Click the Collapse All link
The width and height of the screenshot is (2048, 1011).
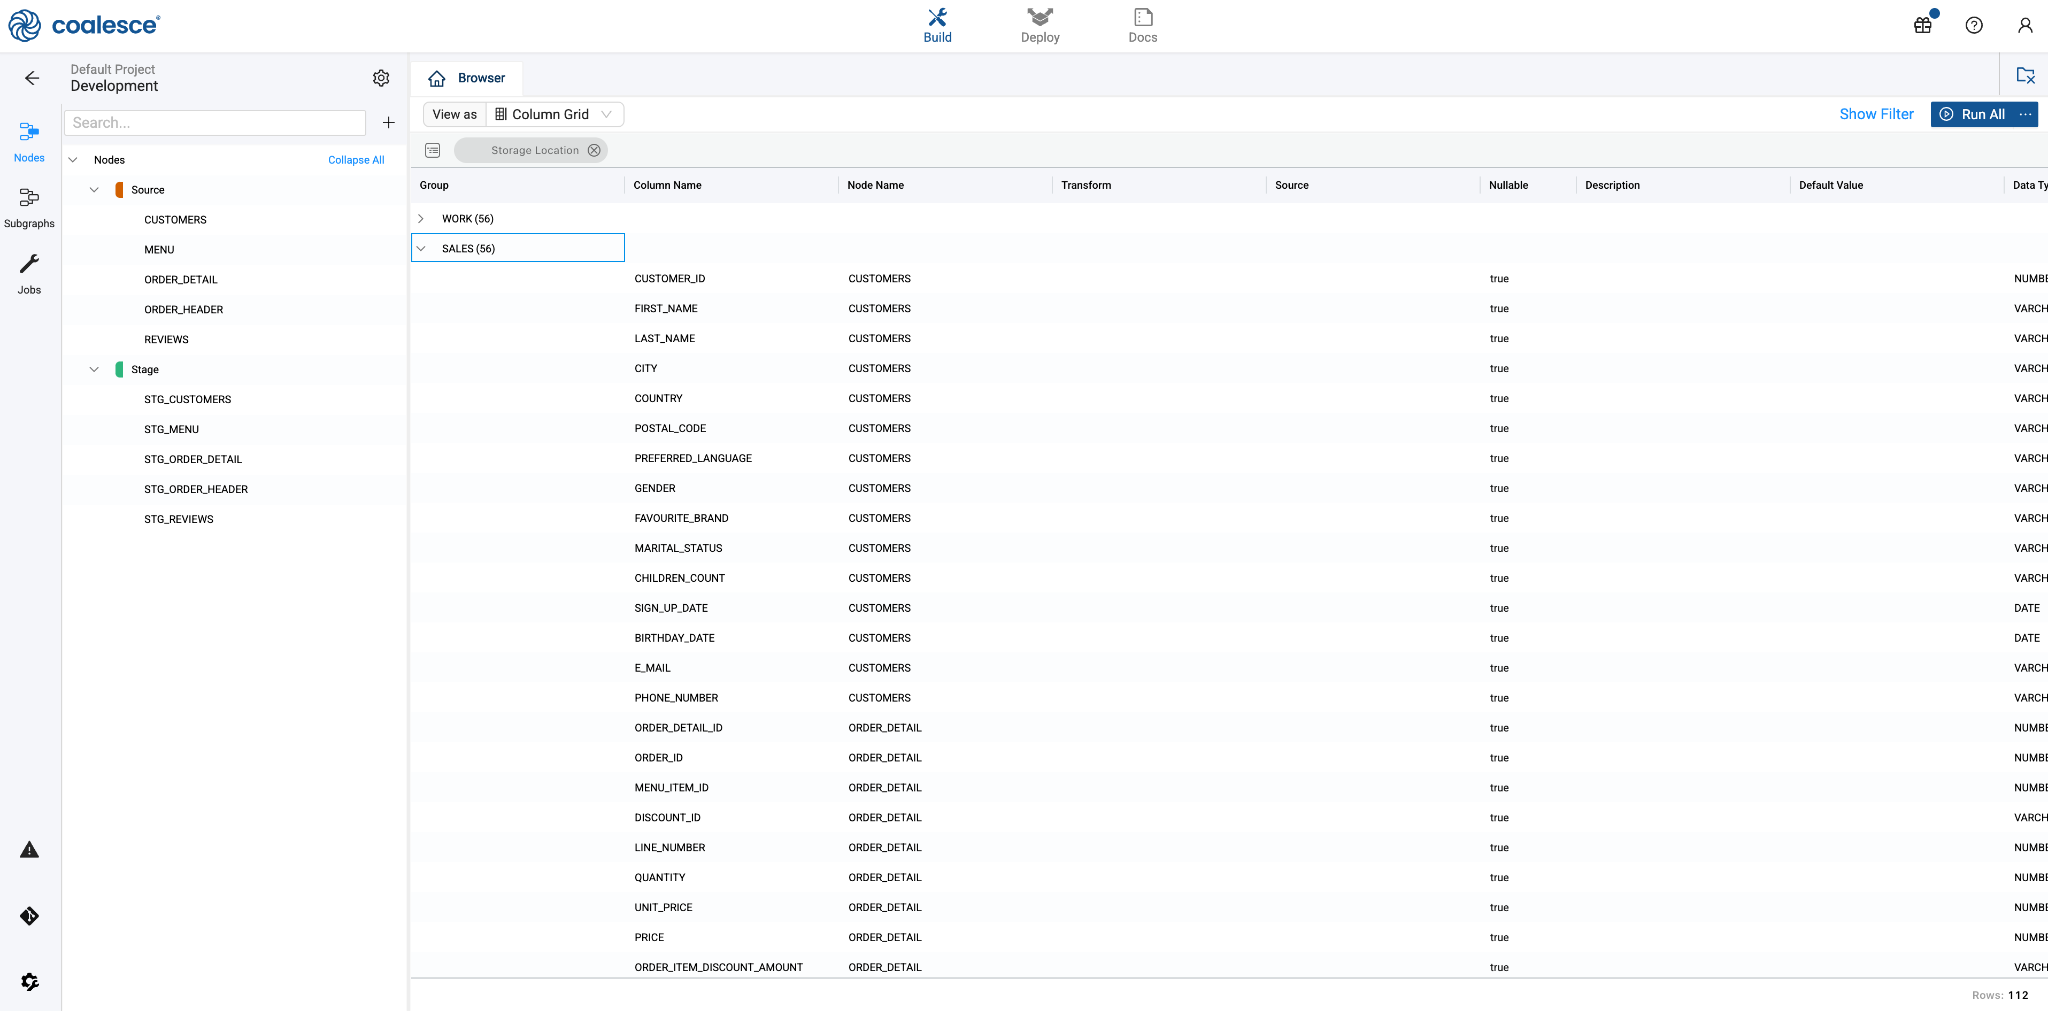point(356,160)
